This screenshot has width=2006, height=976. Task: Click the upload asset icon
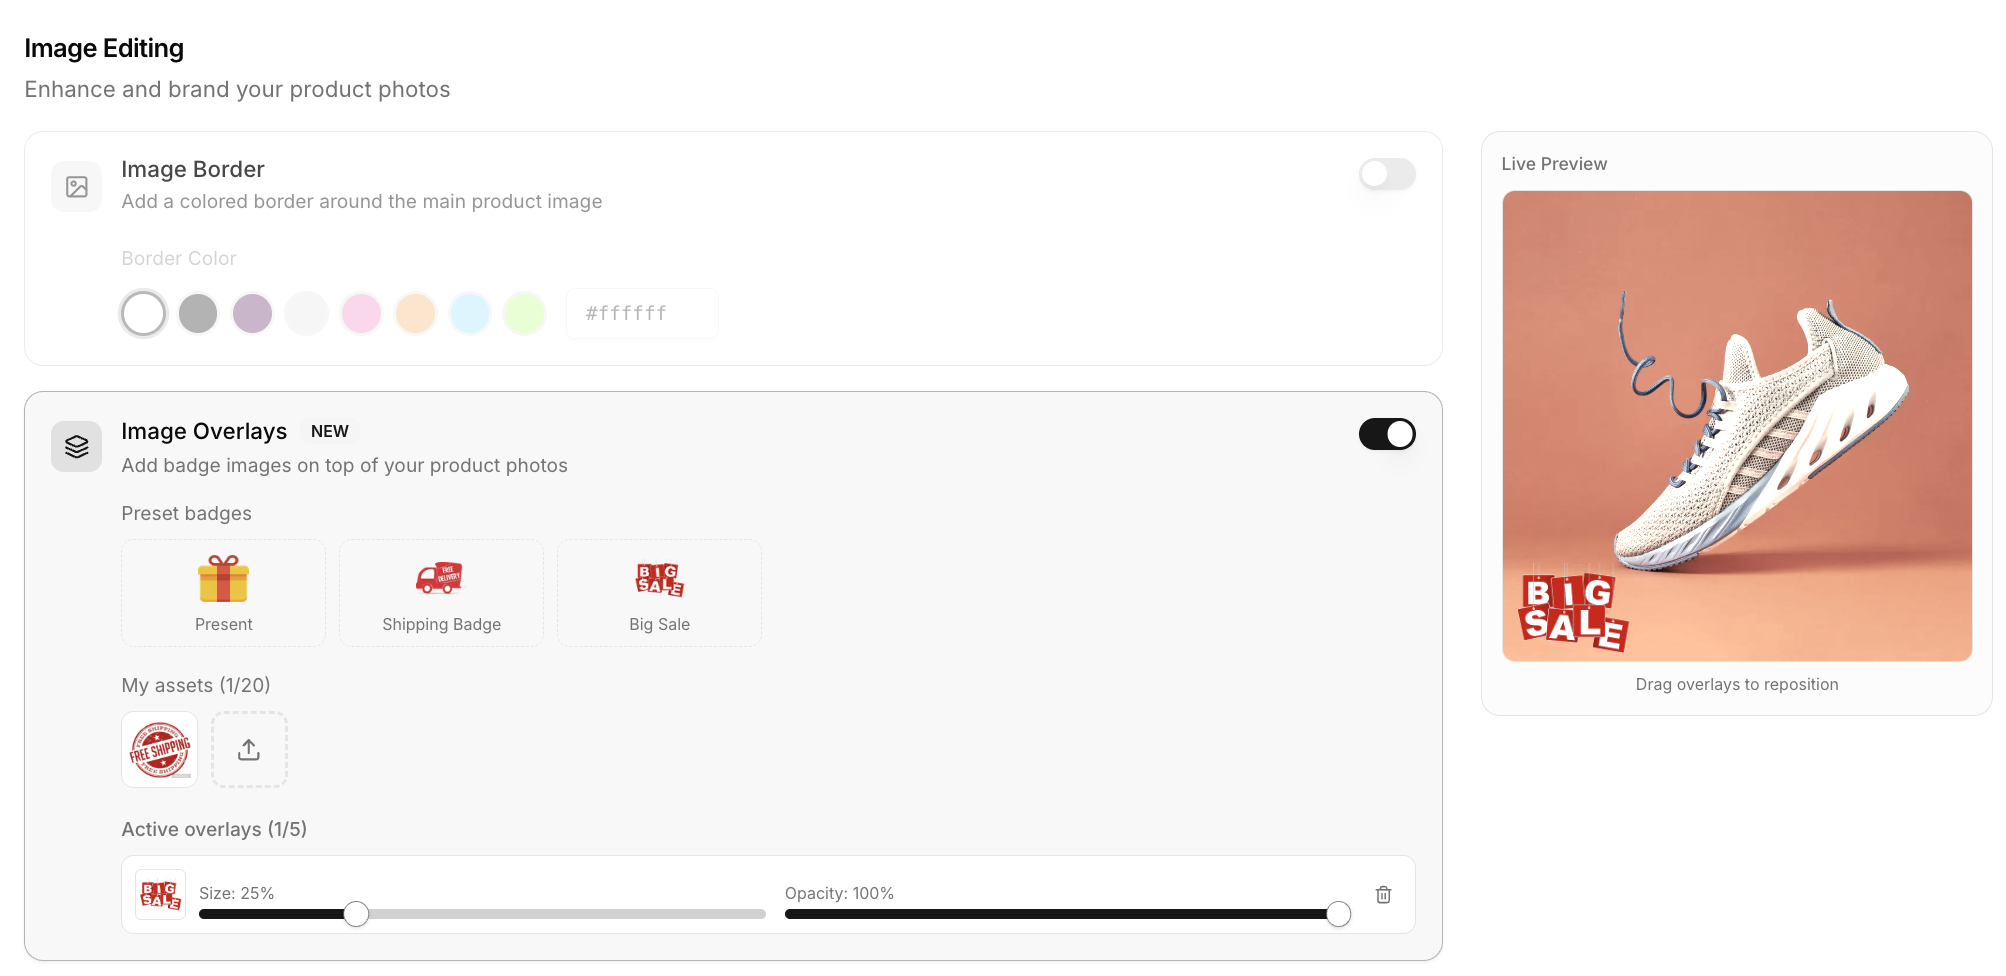click(x=249, y=750)
